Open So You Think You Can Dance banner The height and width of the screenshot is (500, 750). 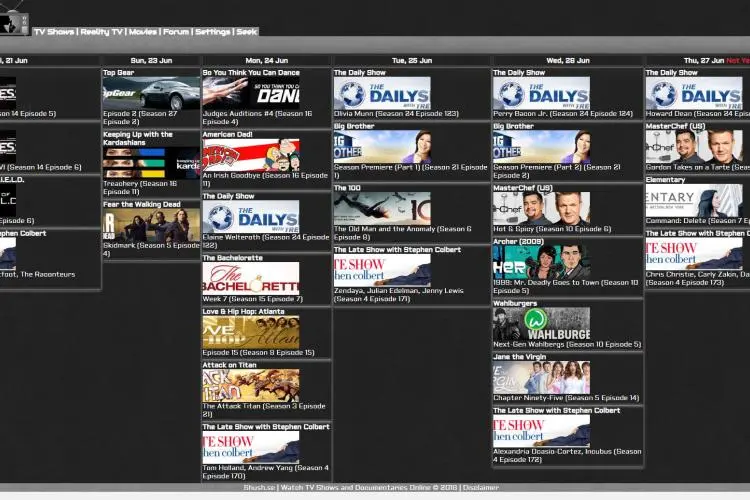coord(251,93)
